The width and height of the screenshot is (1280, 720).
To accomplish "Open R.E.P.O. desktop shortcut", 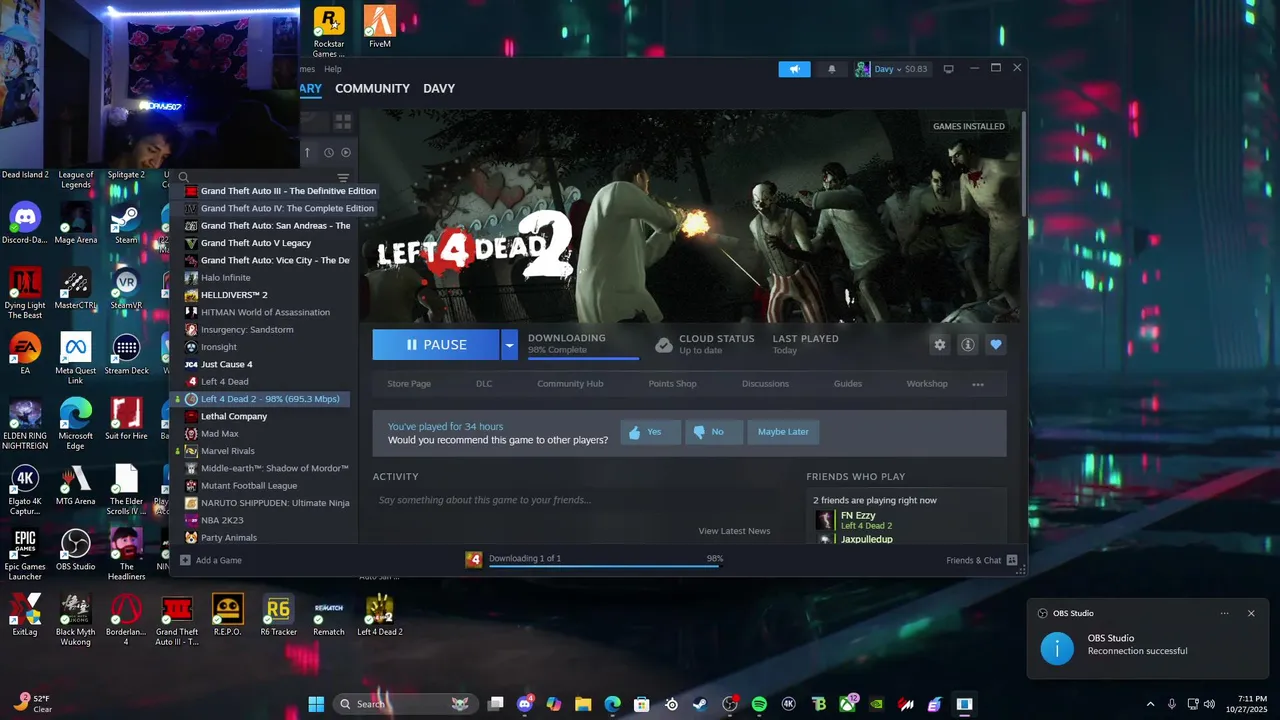I will tap(227, 615).
